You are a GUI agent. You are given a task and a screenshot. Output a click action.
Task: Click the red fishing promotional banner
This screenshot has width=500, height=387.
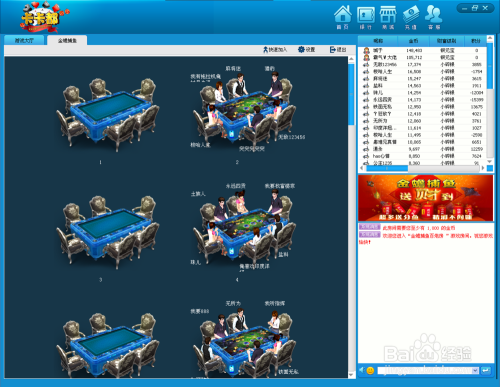pyautogui.click(x=425, y=198)
